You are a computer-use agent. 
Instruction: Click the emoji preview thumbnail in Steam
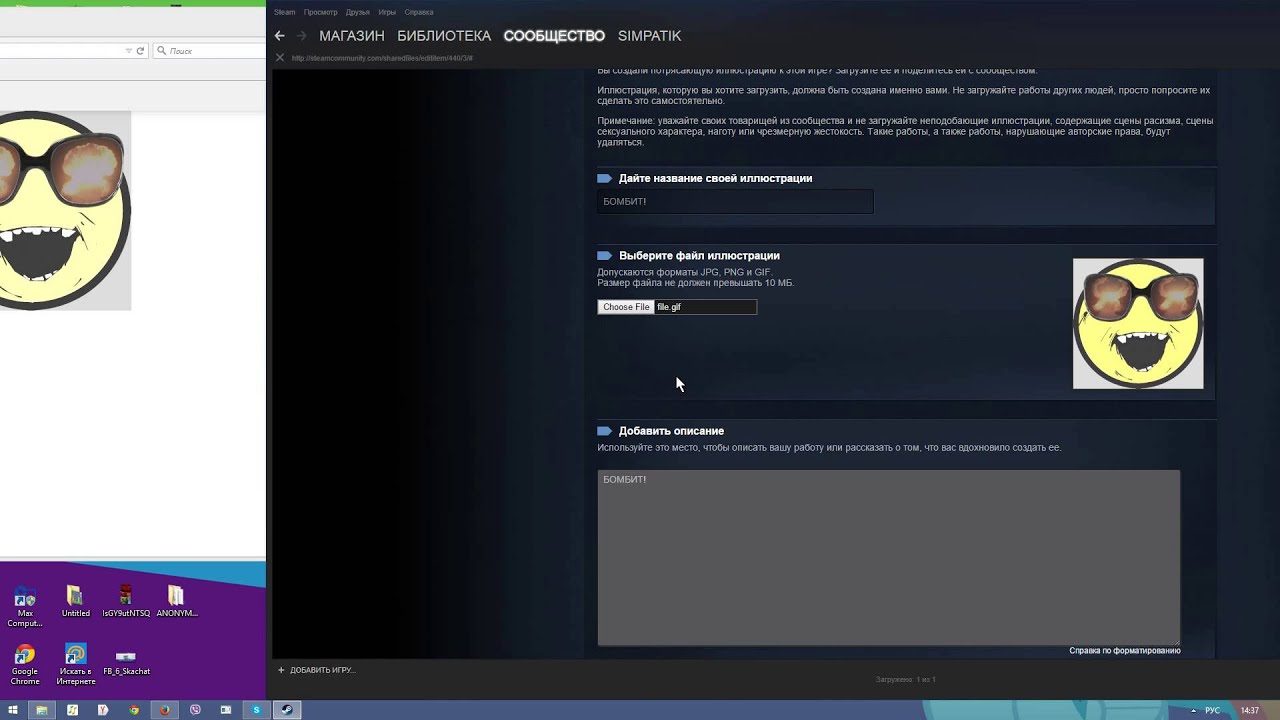[x=1138, y=323]
